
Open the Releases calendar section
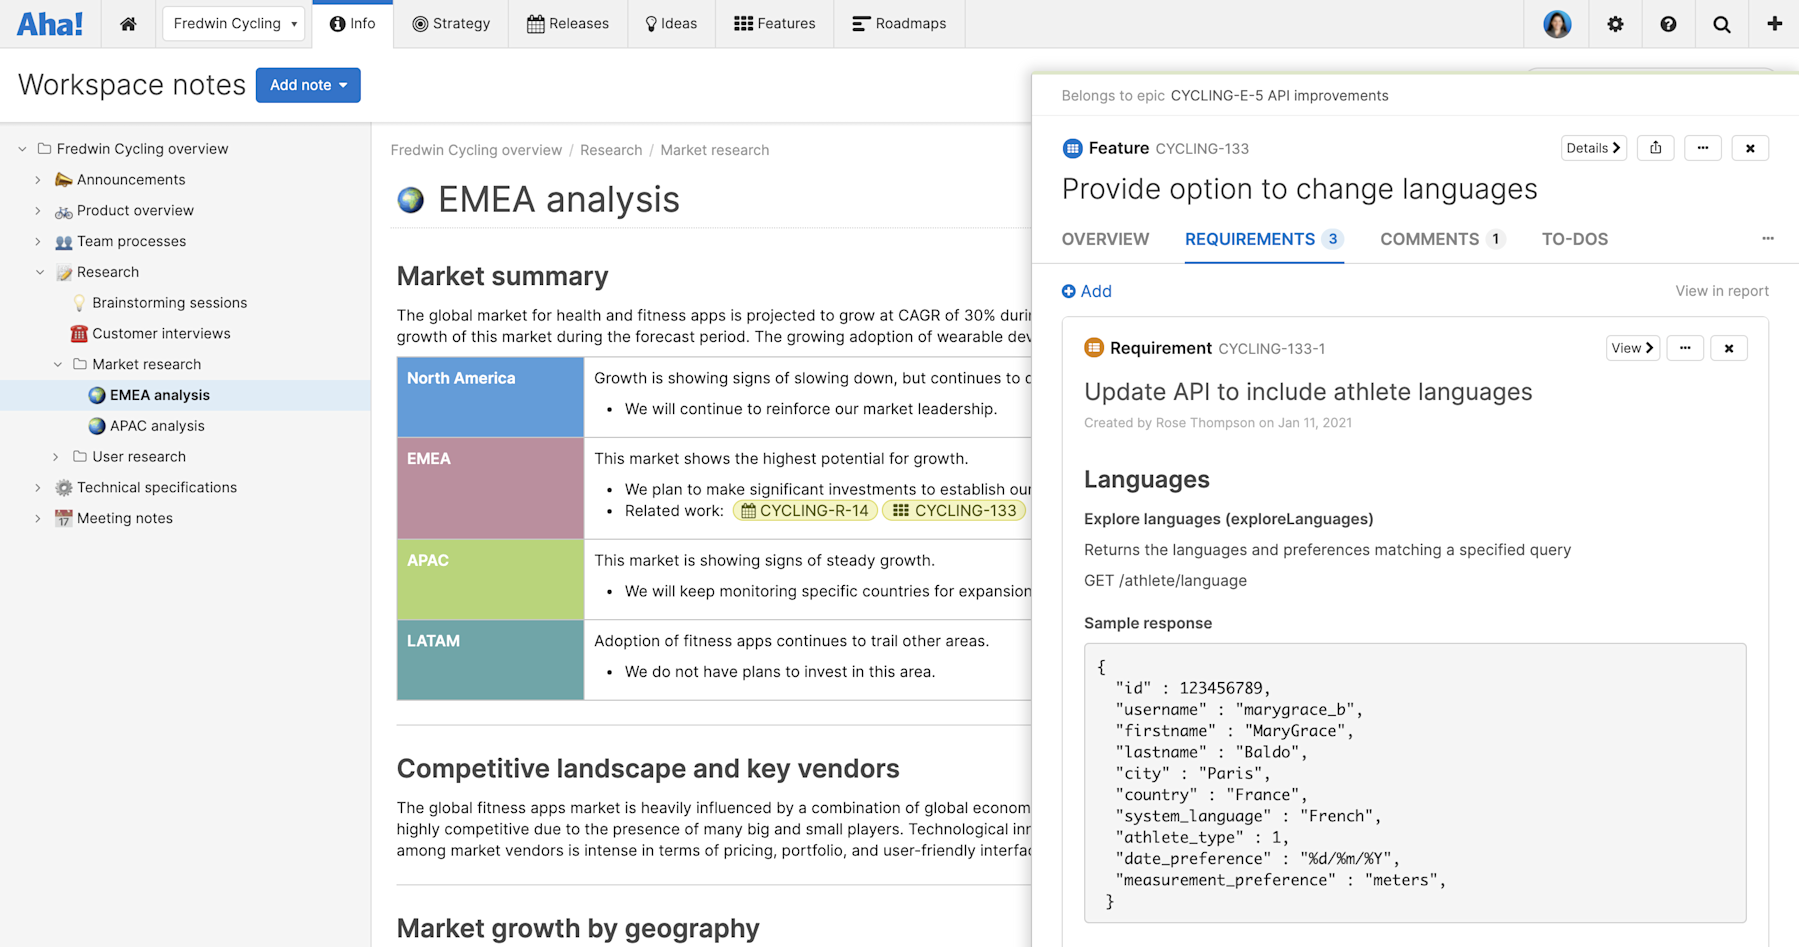click(567, 23)
